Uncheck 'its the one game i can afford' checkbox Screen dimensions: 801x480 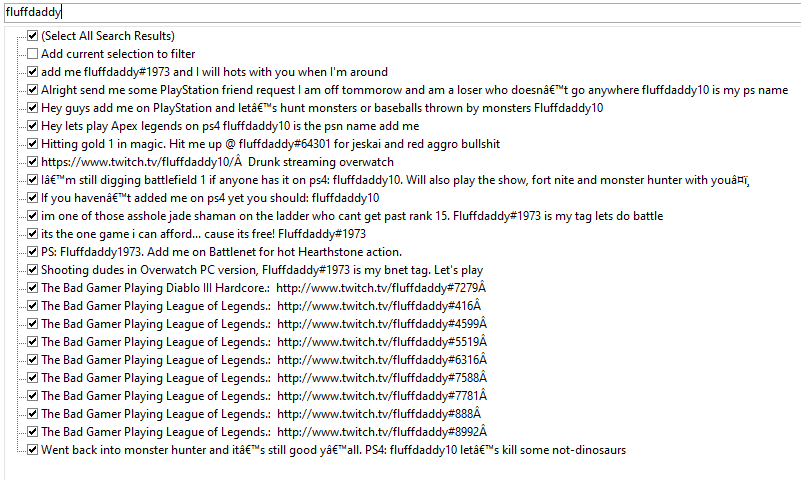pyautogui.click(x=33, y=234)
